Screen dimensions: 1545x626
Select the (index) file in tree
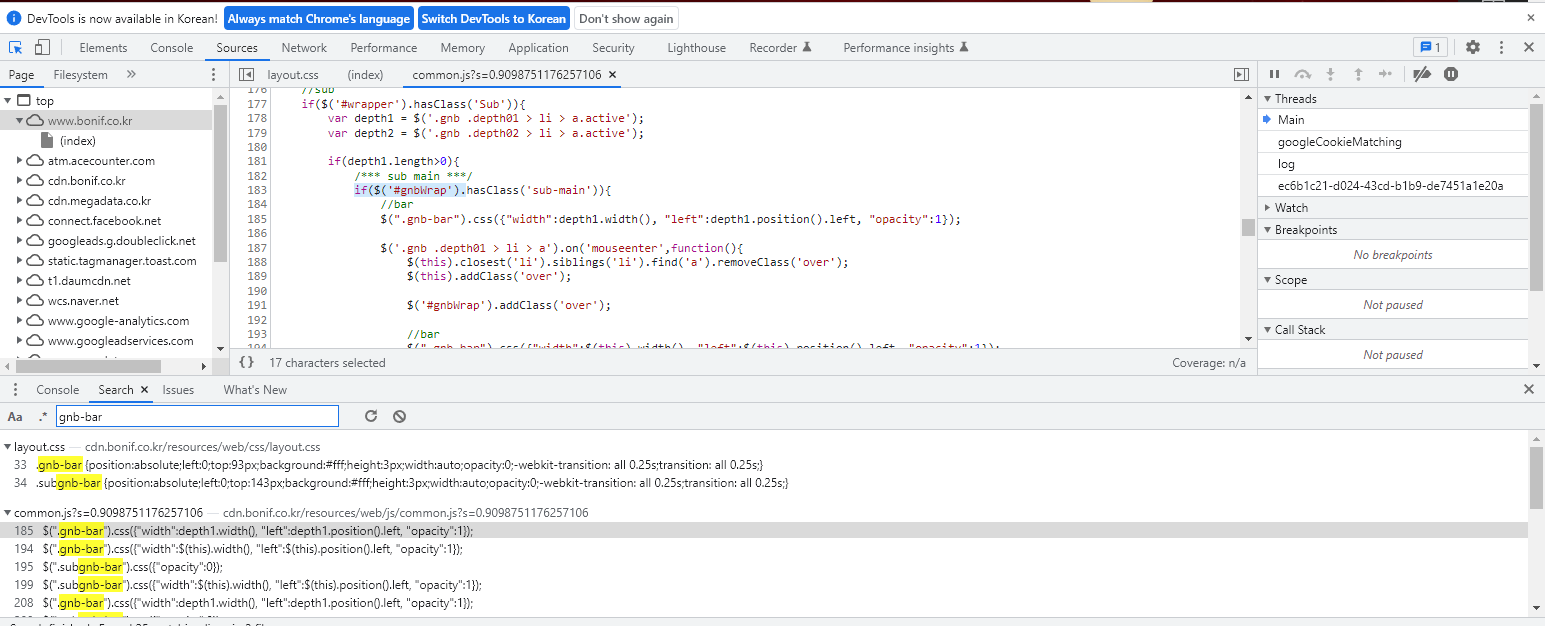tap(77, 141)
